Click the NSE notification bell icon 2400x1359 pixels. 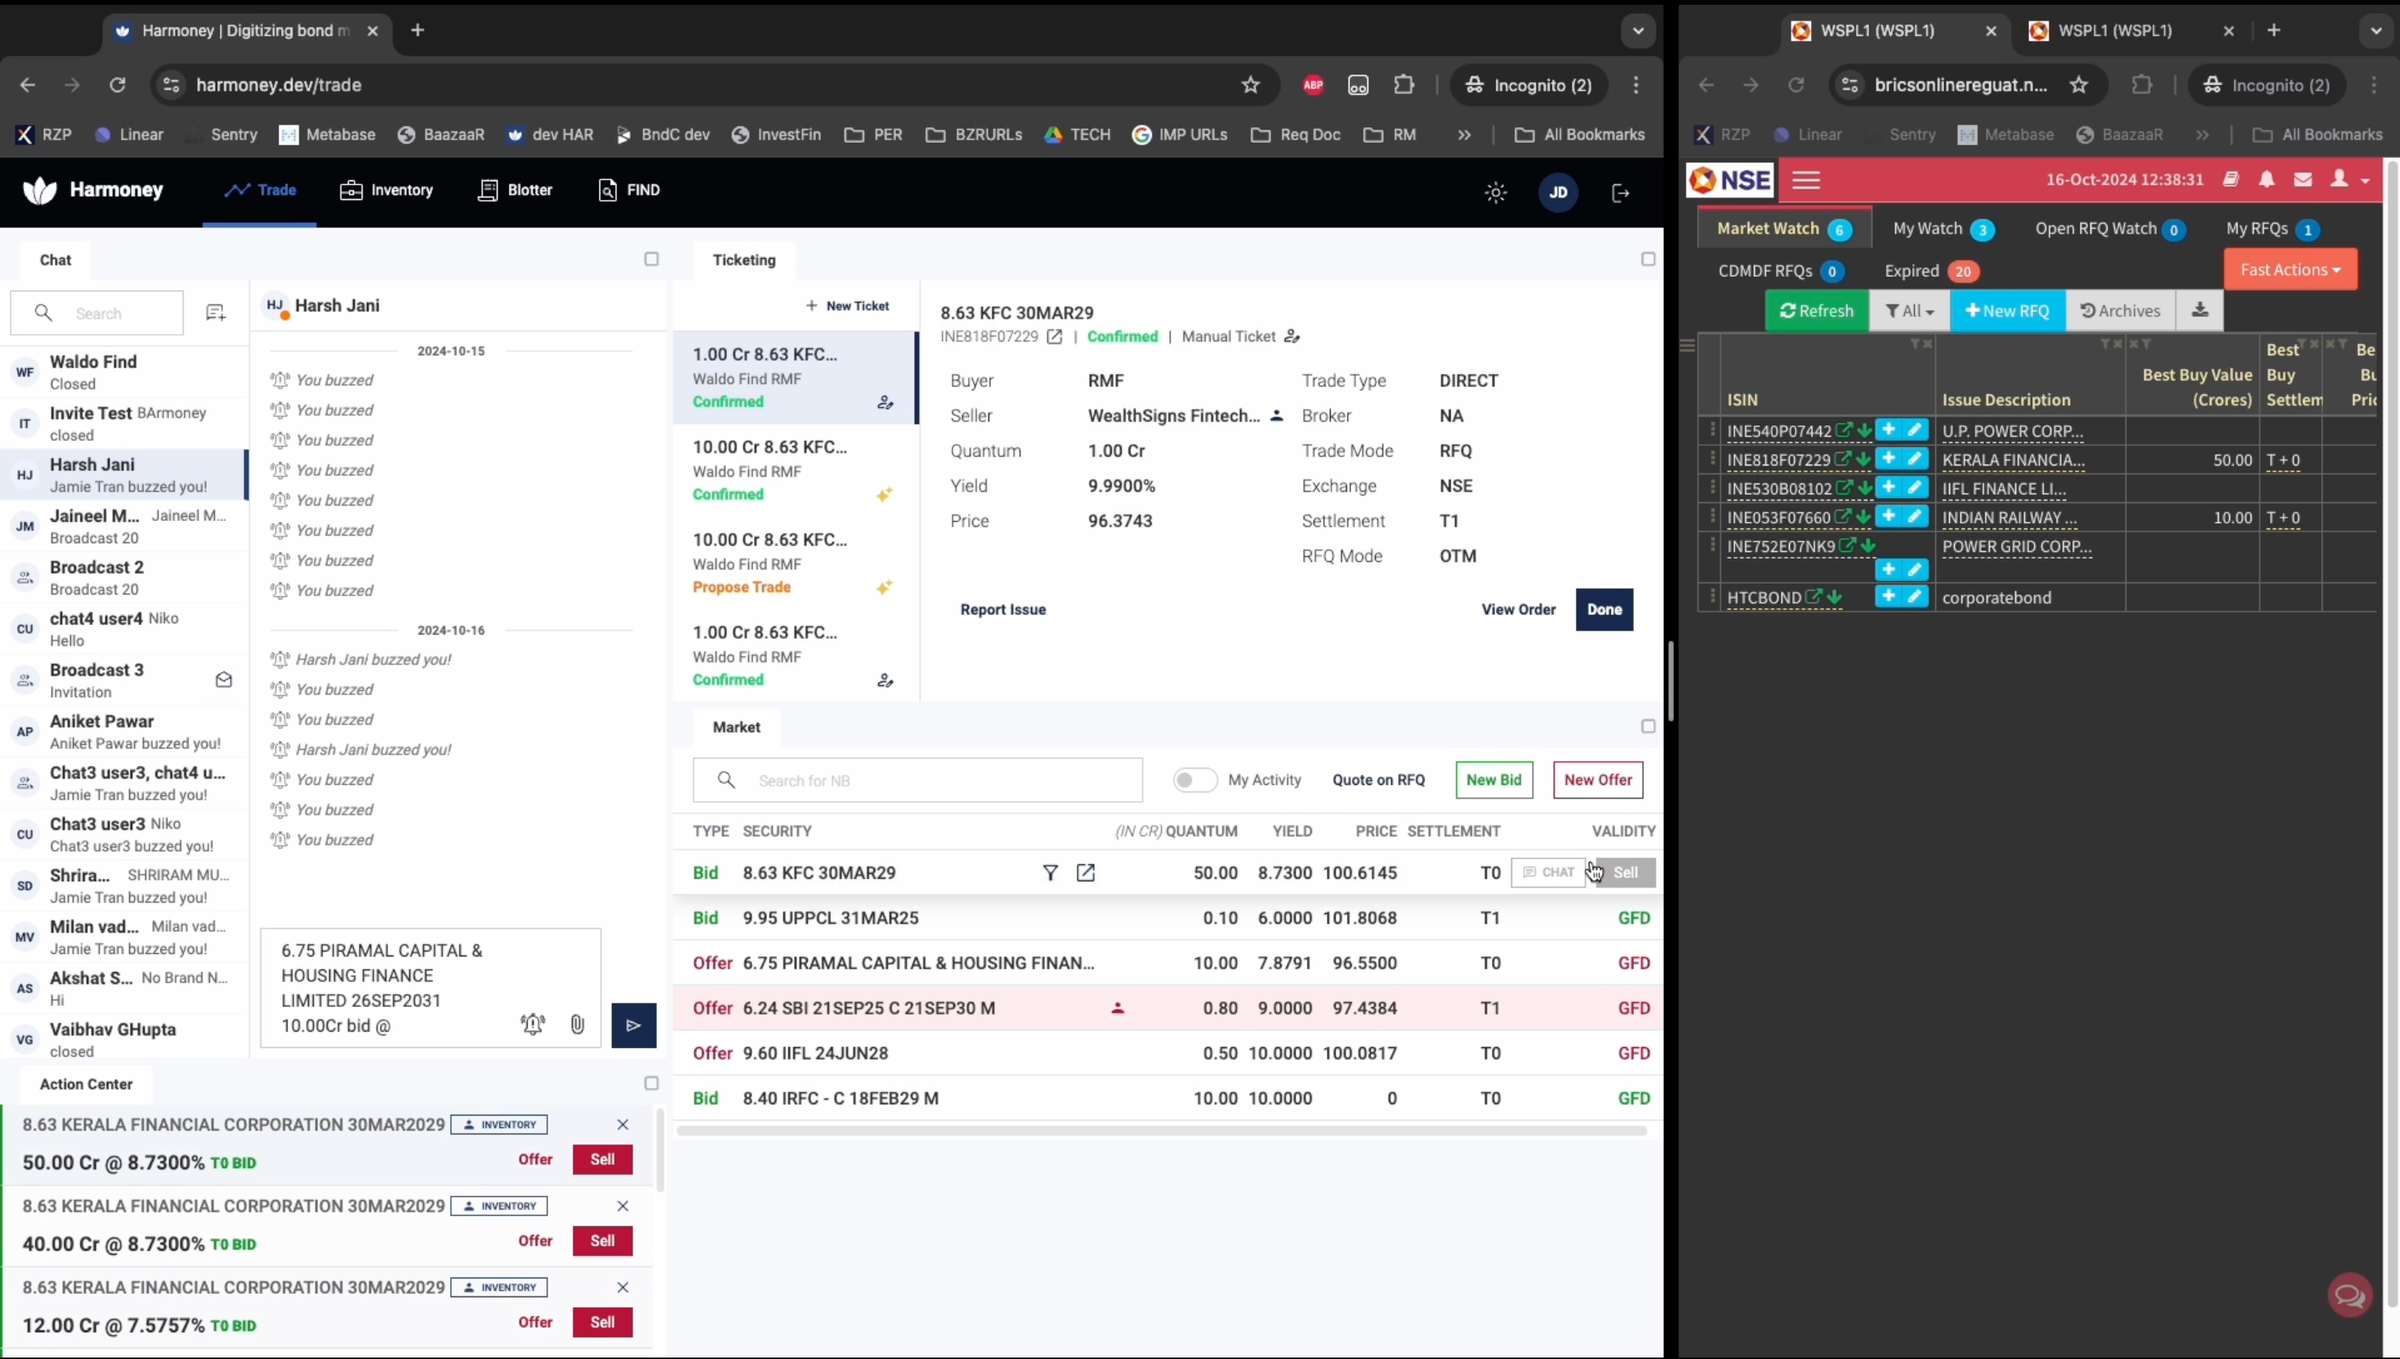click(x=2266, y=180)
